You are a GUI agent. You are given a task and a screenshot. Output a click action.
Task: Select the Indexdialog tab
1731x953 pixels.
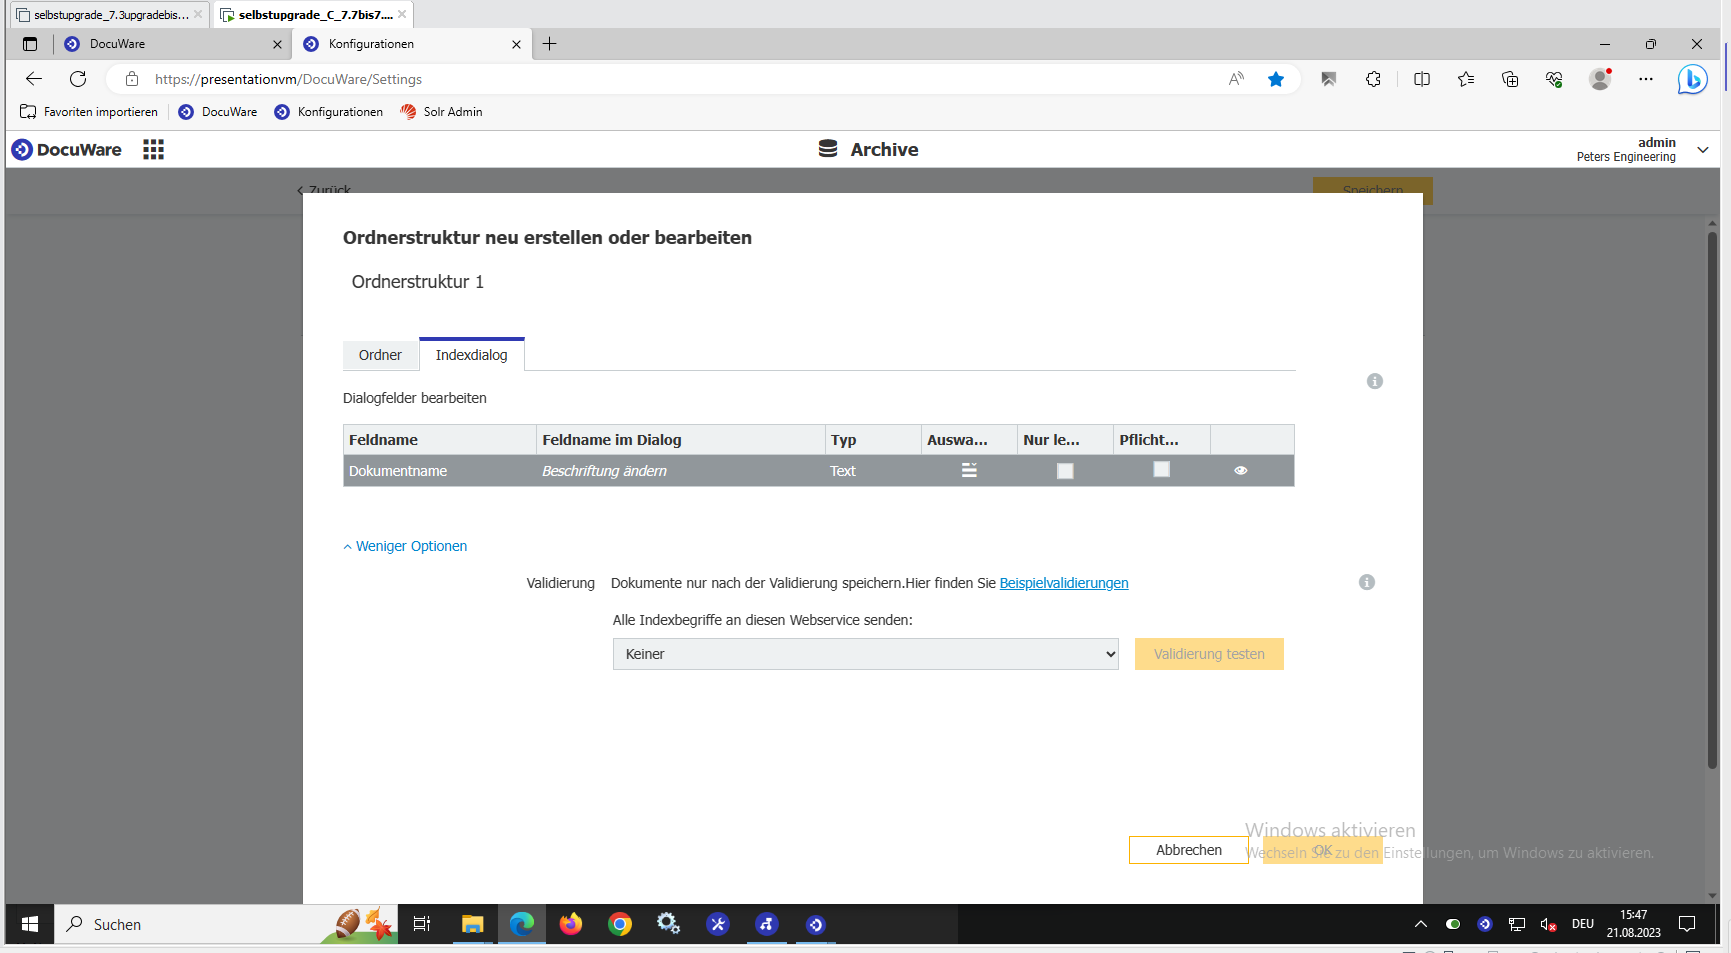471,355
